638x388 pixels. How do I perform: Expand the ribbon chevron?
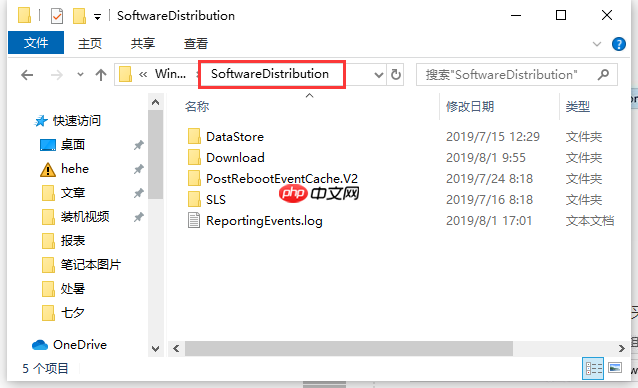tap(596, 44)
